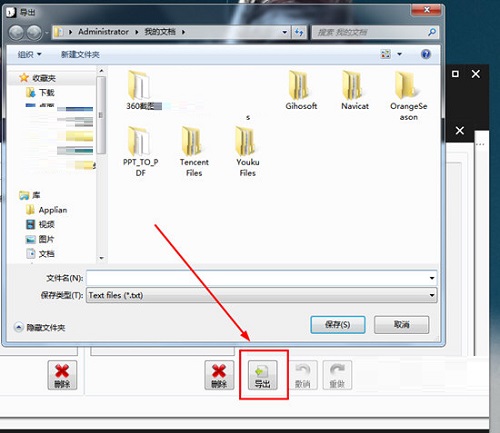Select the Youku Files folder
The image size is (500, 433).
click(x=248, y=152)
